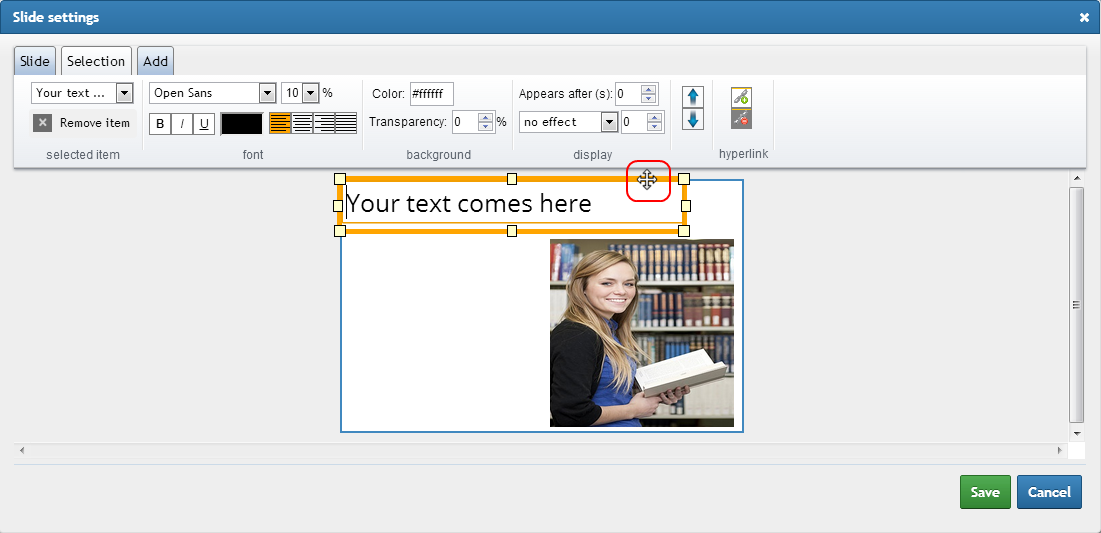1101x533 pixels.
Task: Open the Open Sans font dropdown
Action: (268, 93)
